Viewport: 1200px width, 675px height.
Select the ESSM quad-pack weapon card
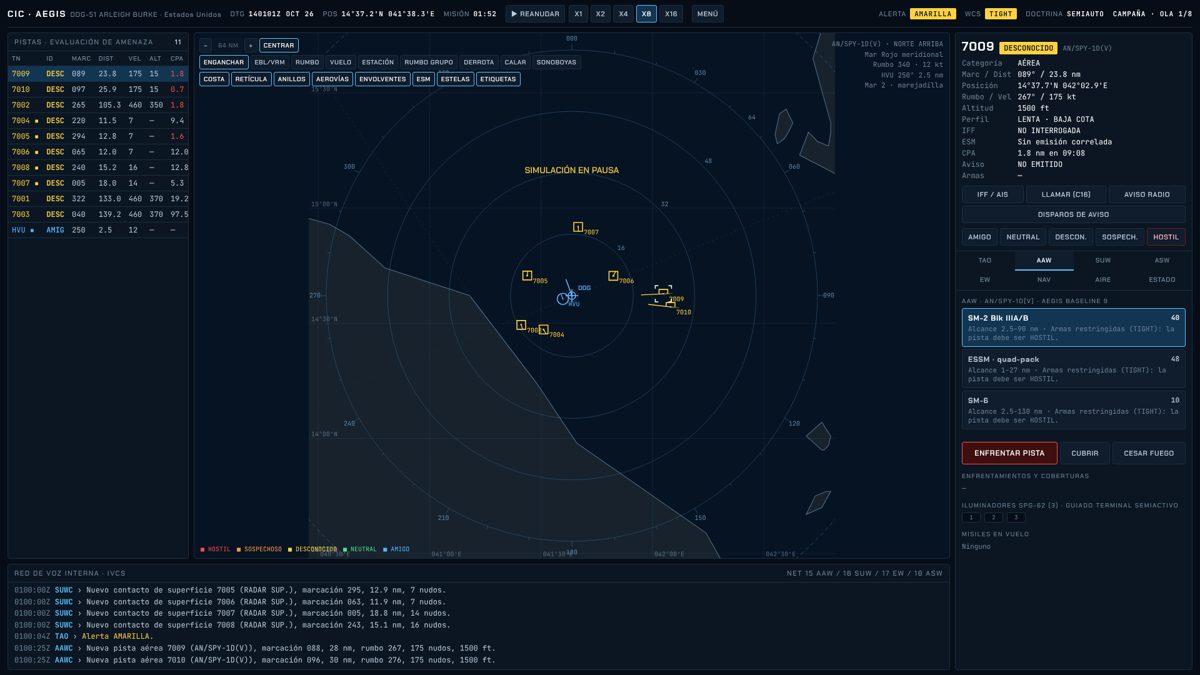point(1074,368)
